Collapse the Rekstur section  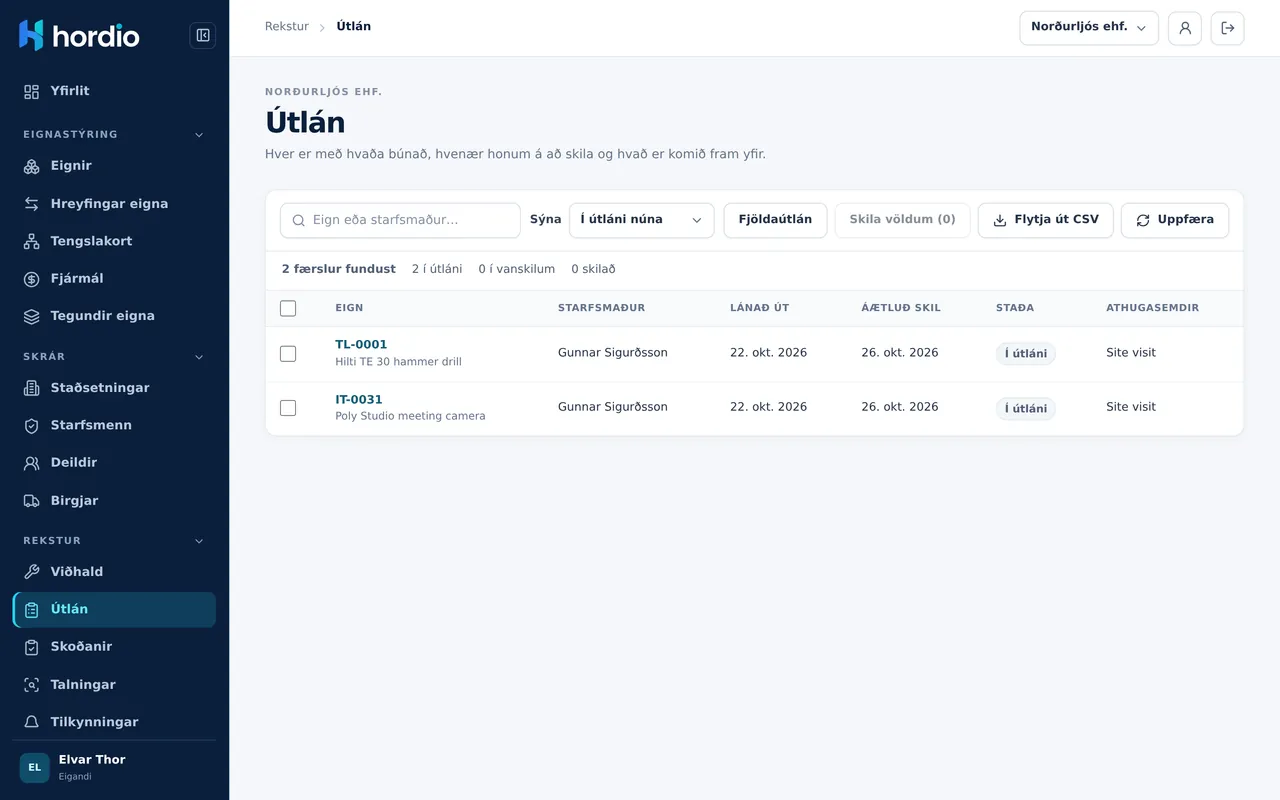[x=199, y=541]
